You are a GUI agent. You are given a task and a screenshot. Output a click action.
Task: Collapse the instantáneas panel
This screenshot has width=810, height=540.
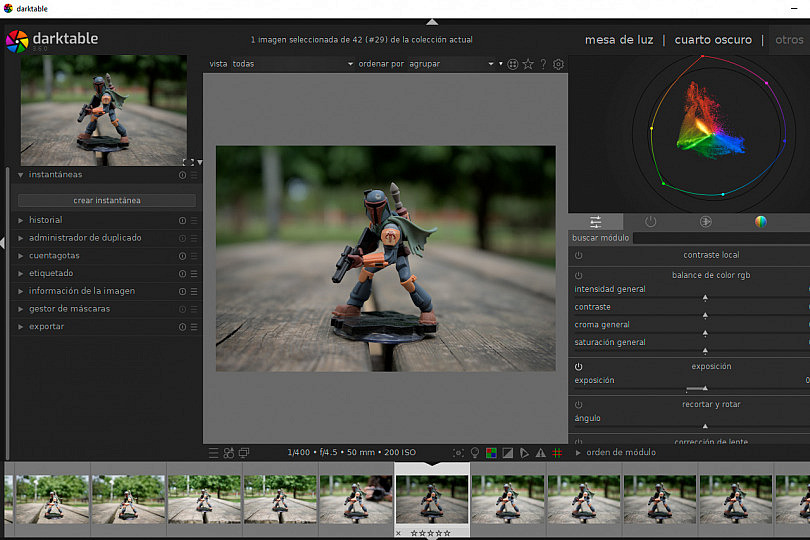[21, 175]
